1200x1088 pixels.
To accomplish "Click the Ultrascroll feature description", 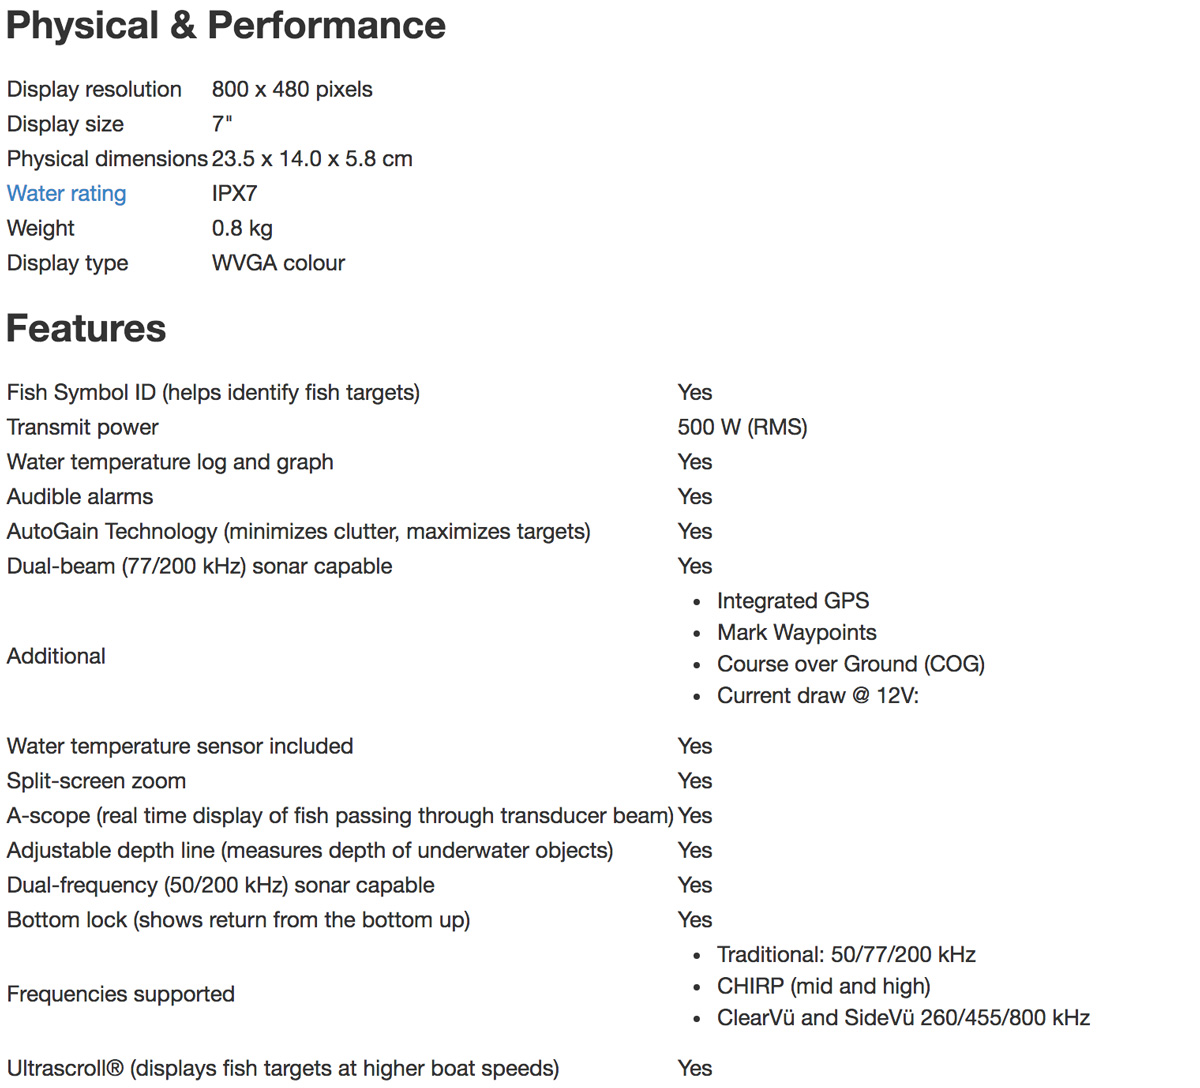I will 283,1069.
